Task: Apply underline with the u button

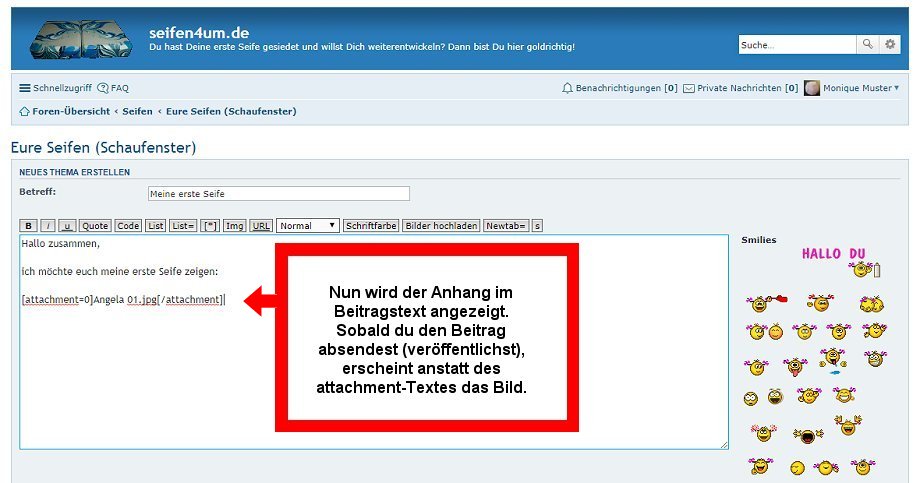Action: (67, 226)
